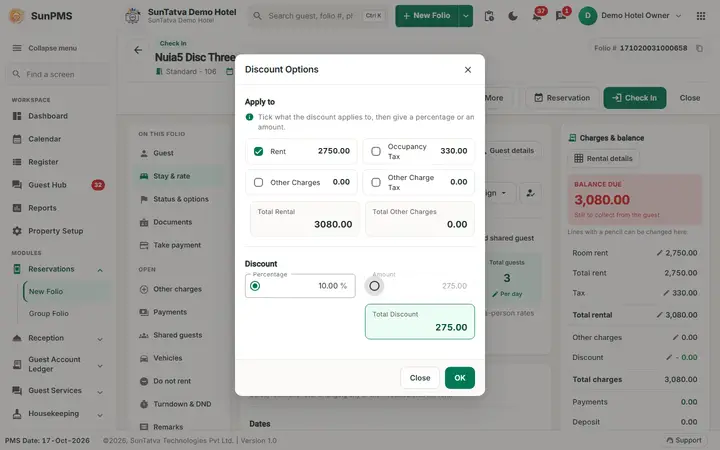The image size is (720, 450).
Task: Open the New Folio dropdown arrow
Action: (466, 16)
